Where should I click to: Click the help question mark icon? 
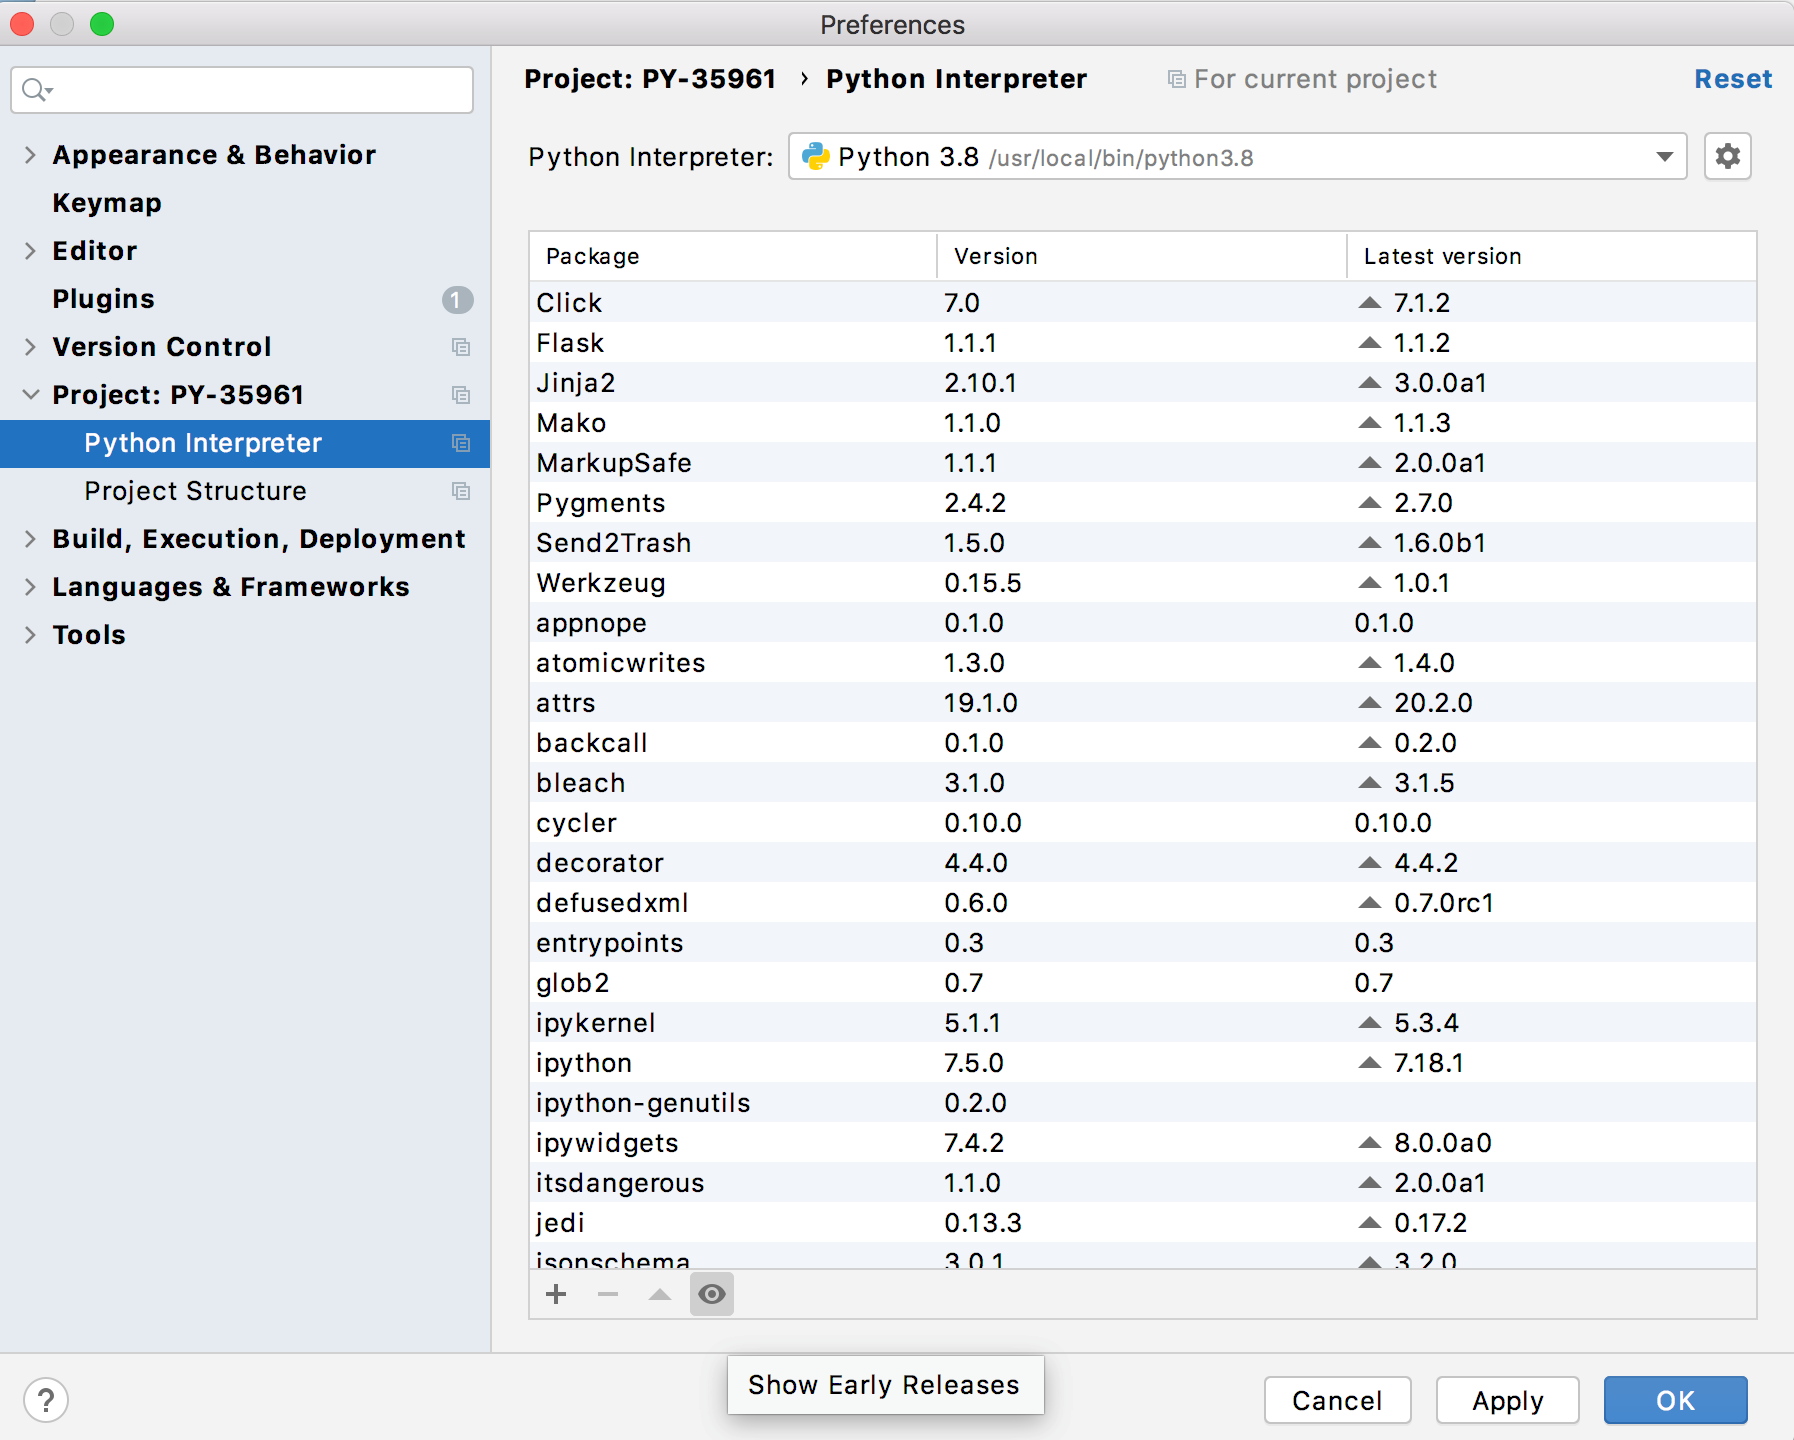click(46, 1400)
